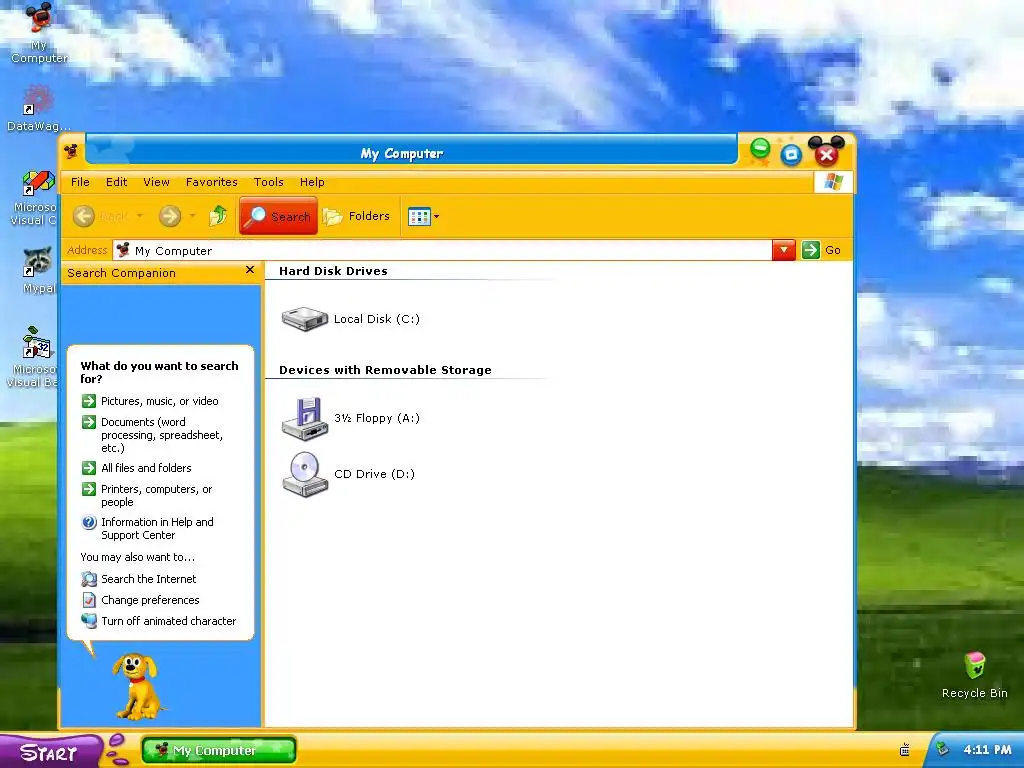Click the Forward arrow toolbar button
This screenshot has width=1024, height=768.
click(170, 216)
